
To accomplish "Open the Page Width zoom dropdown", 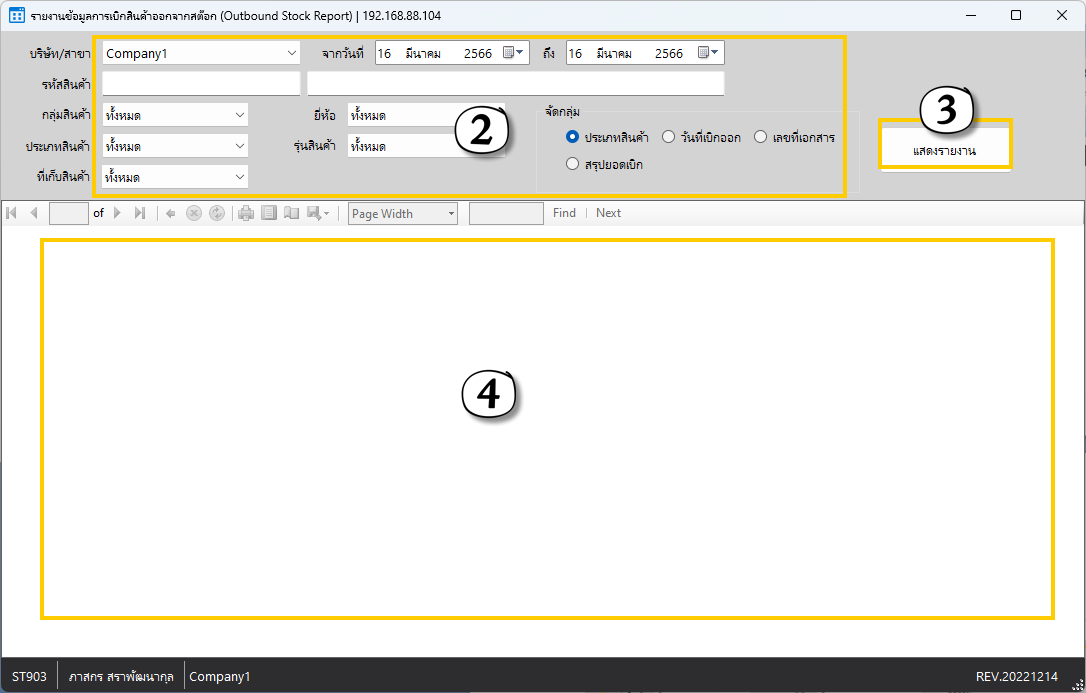I will pos(451,213).
